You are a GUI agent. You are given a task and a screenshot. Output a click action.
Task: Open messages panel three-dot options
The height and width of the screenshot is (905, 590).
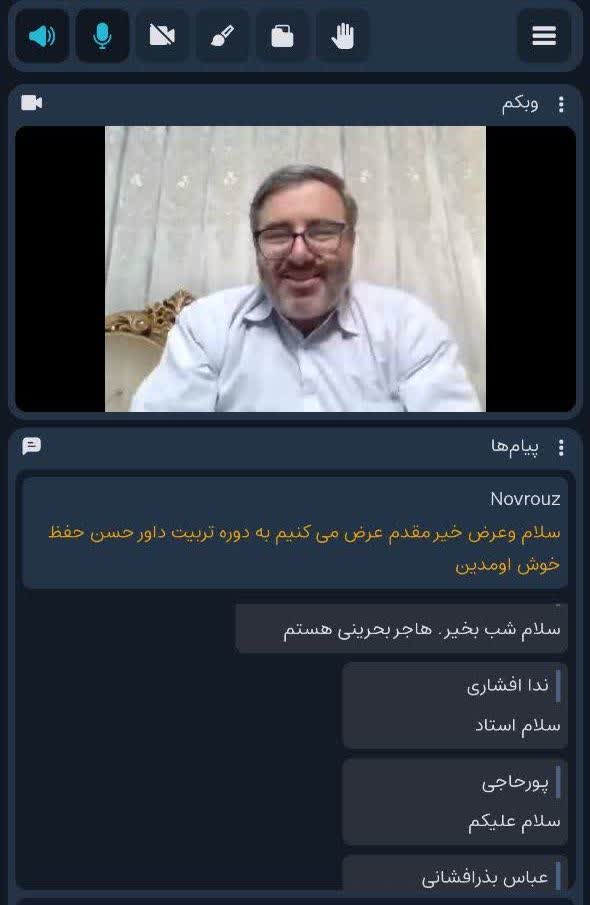(x=561, y=447)
